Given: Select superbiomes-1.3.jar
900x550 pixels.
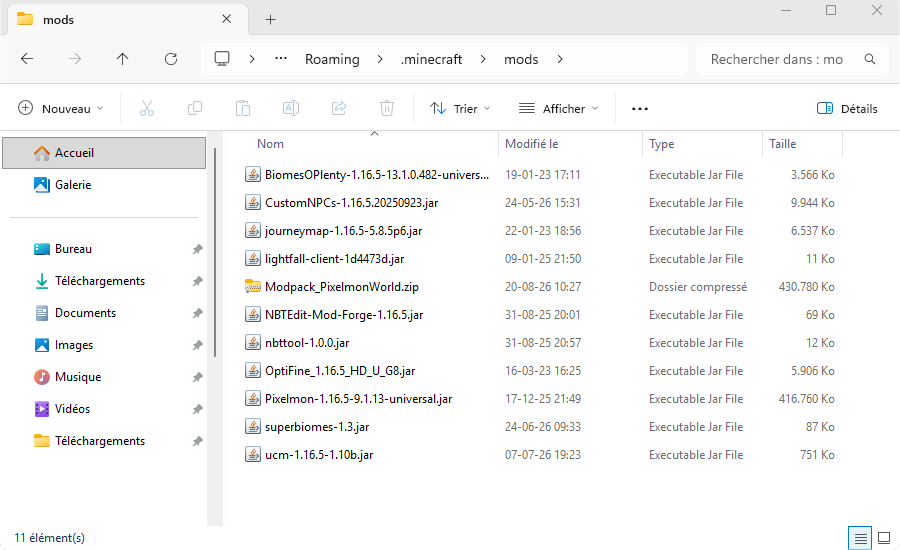Looking at the screenshot, I should coord(317,427).
